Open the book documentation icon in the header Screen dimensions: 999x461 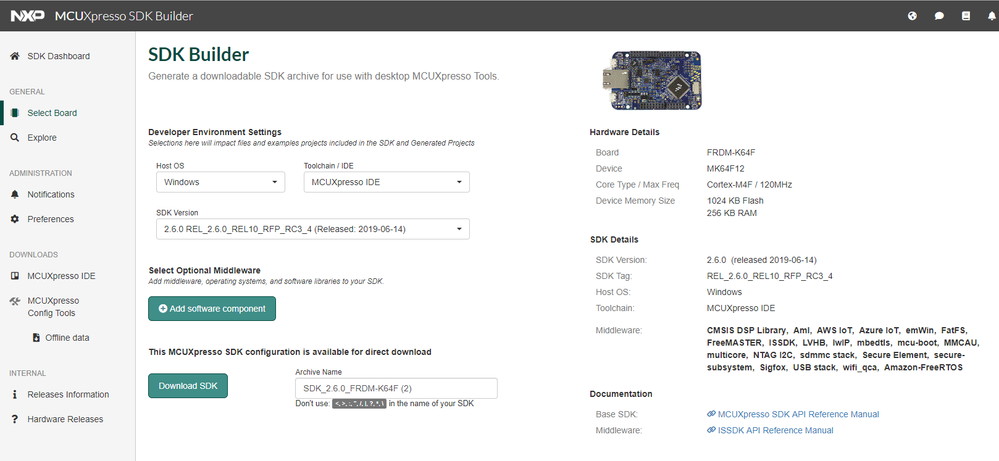[x=966, y=17]
